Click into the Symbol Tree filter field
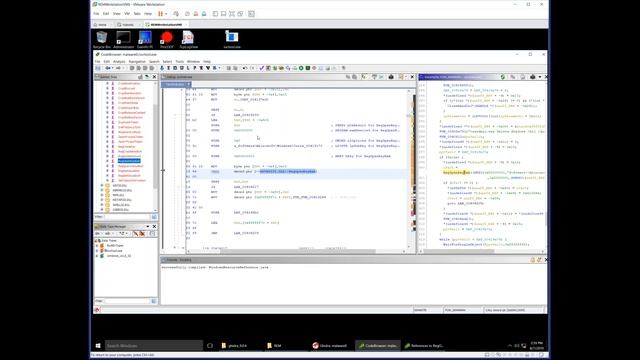Screen dimensions: 640x360 point(127,217)
